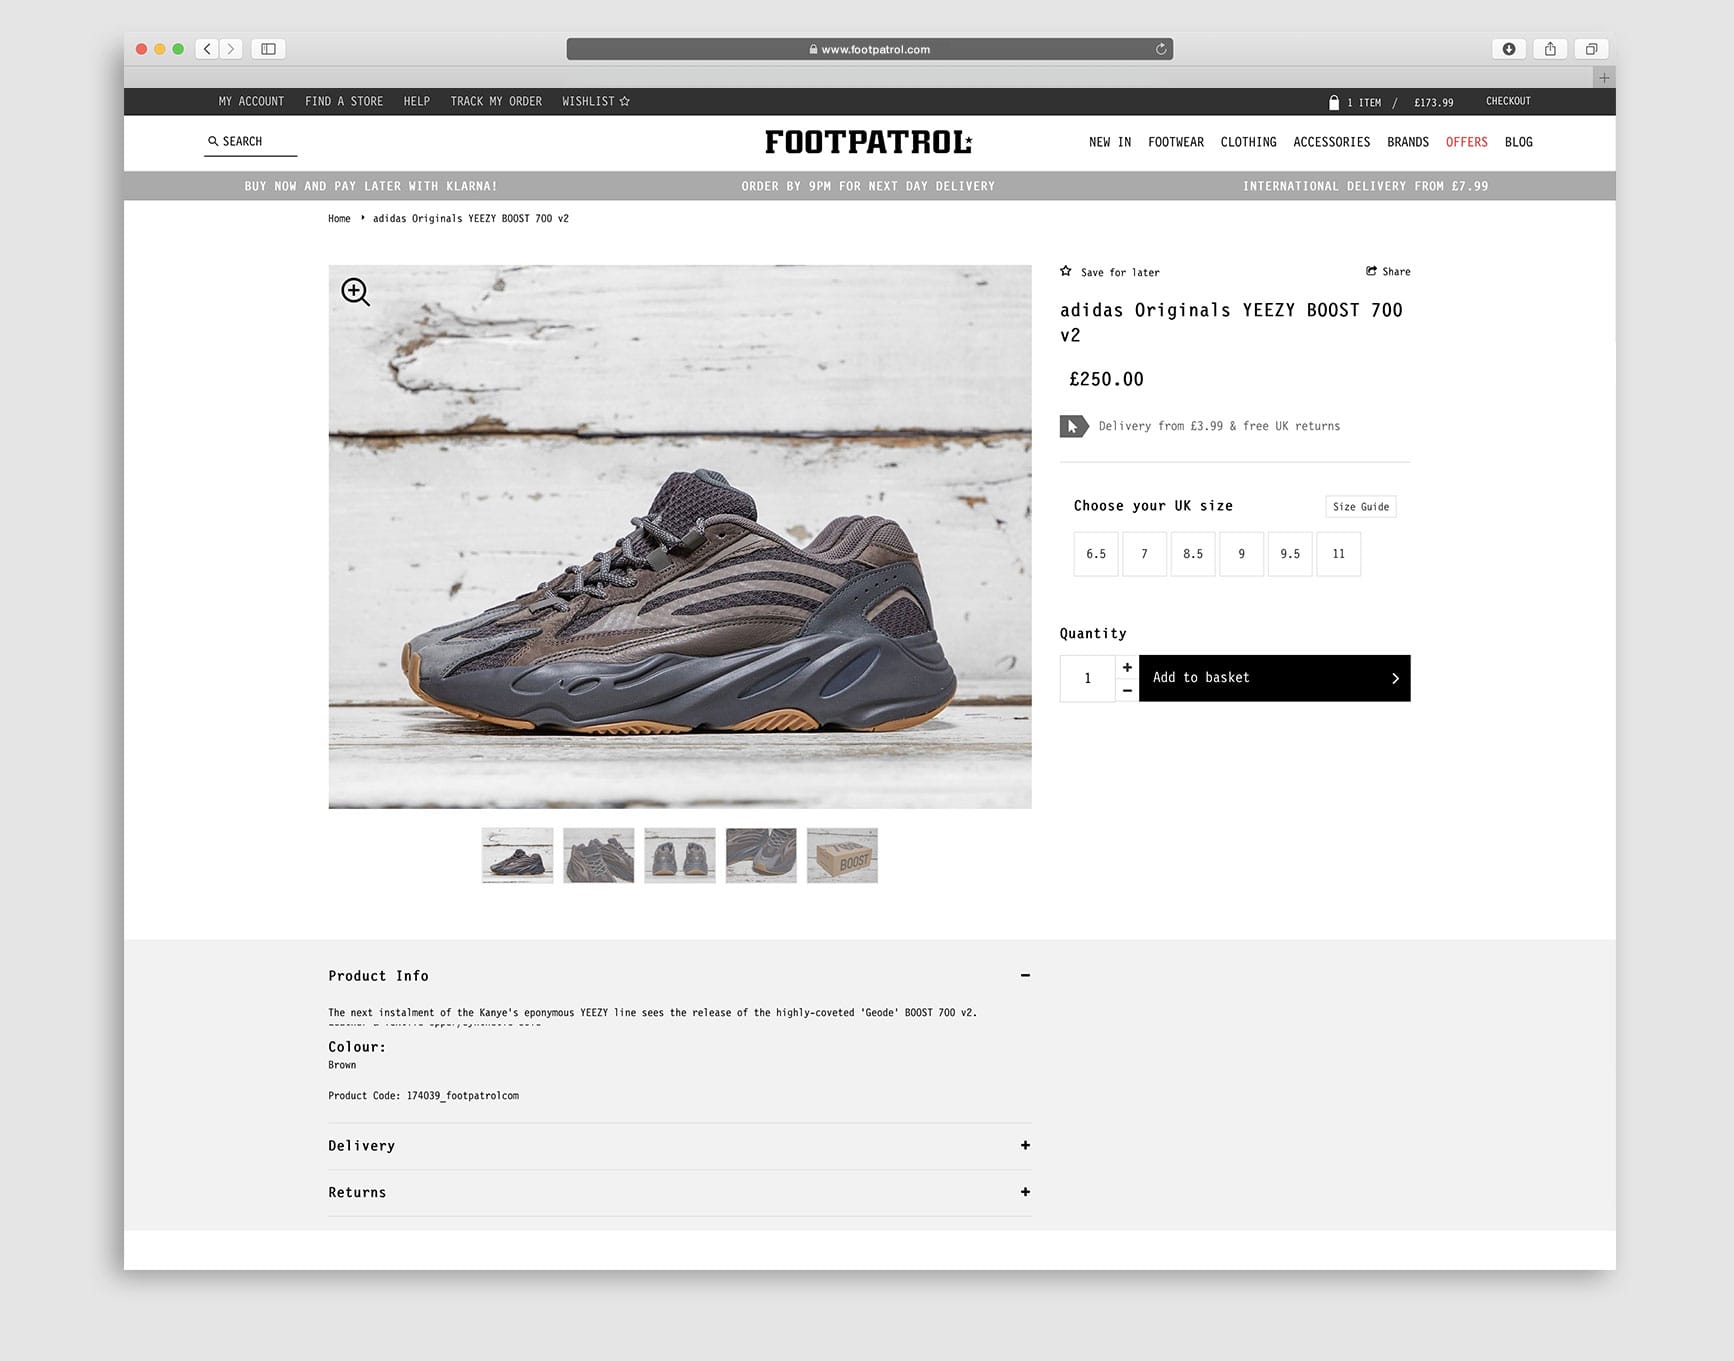Go to the BLOG page

coord(1519,142)
